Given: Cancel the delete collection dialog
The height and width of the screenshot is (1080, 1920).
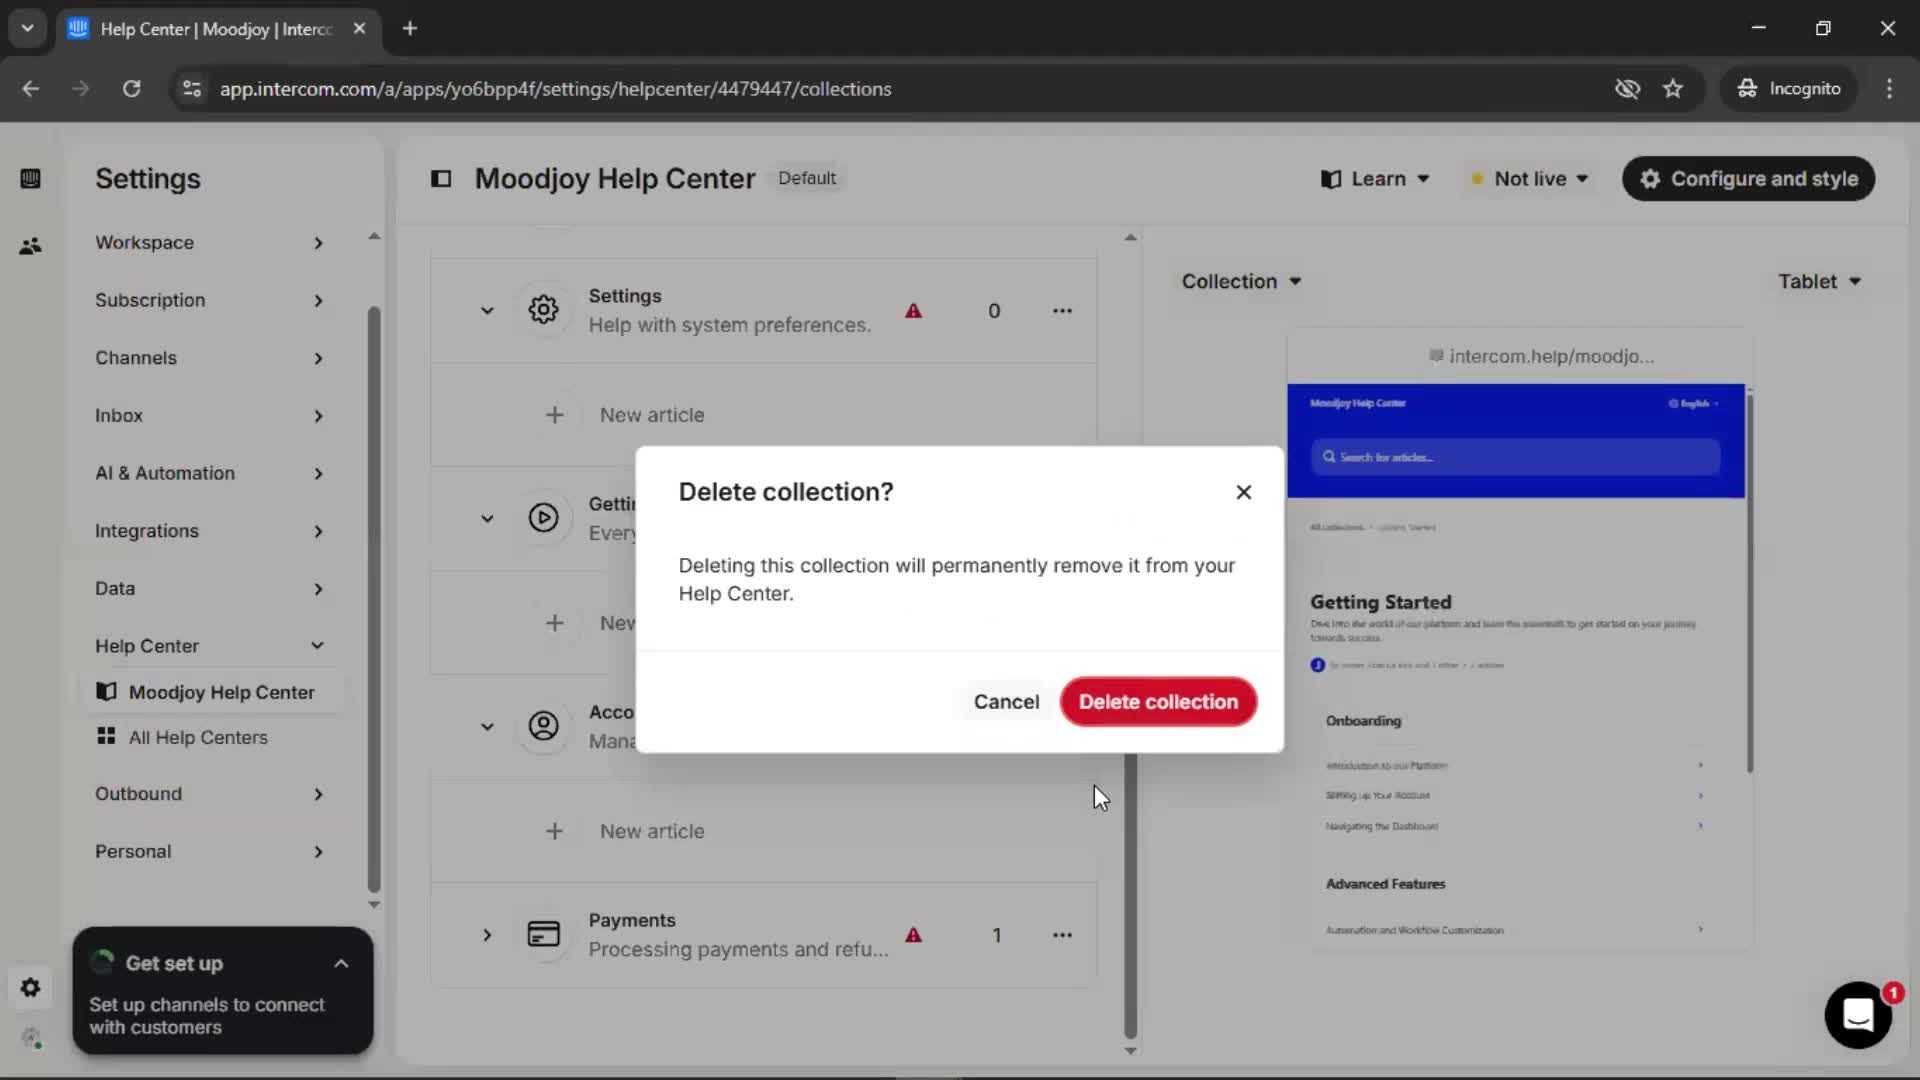Looking at the screenshot, I should [x=1006, y=701].
